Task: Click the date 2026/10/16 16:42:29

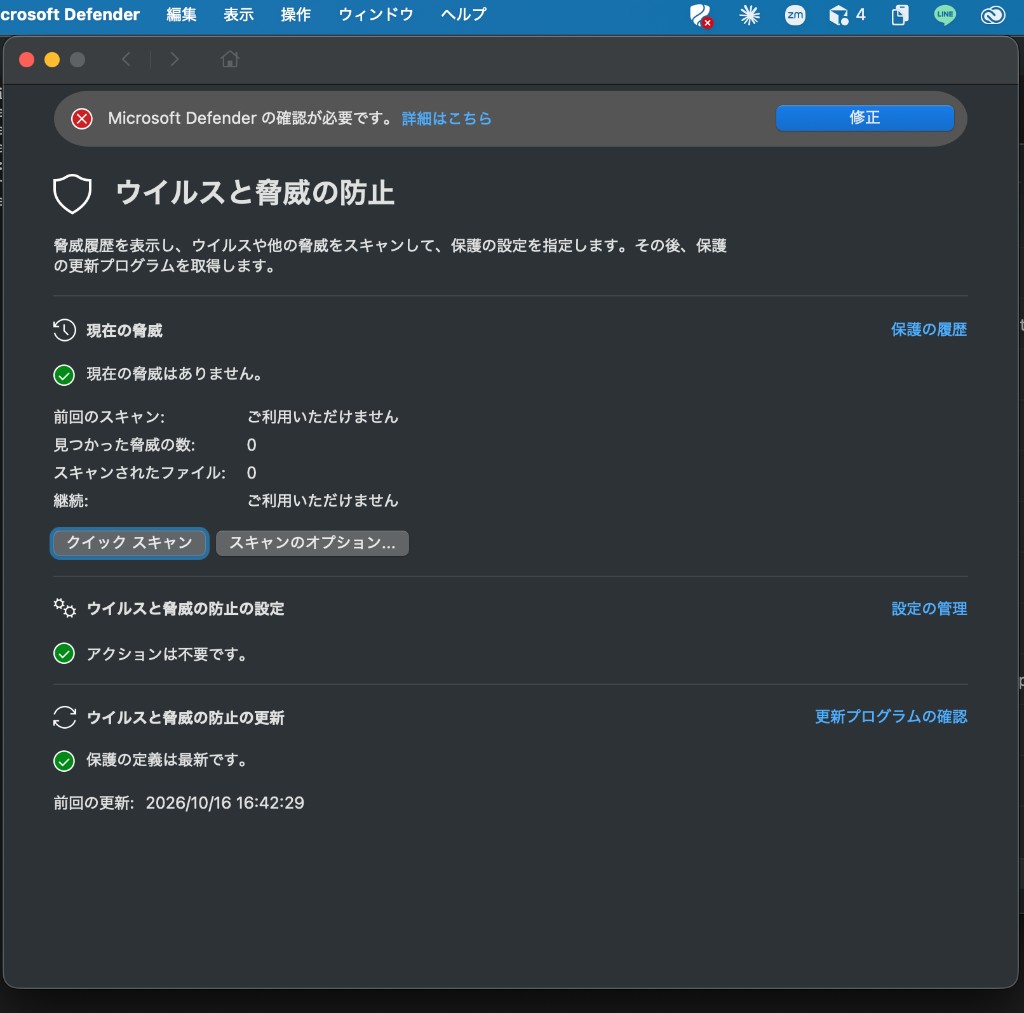Action: [x=225, y=803]
